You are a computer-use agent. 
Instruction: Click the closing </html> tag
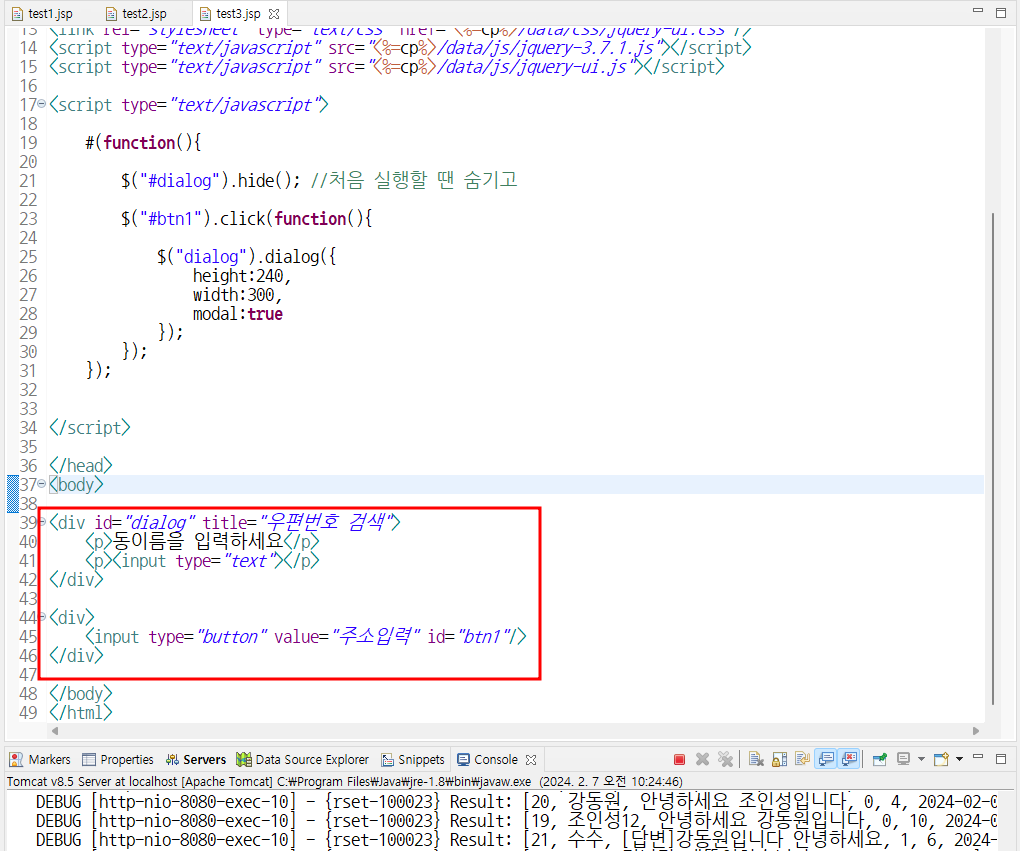point(81,712)
